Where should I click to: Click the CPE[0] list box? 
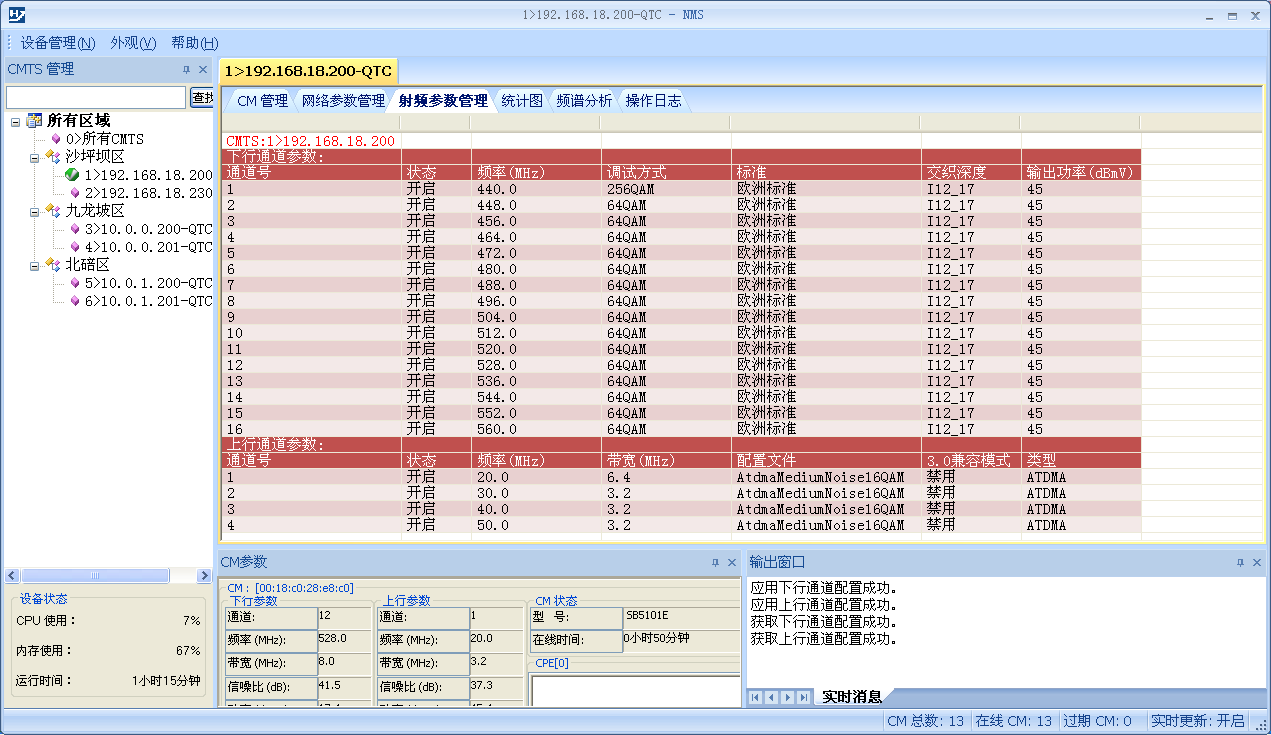635,691
